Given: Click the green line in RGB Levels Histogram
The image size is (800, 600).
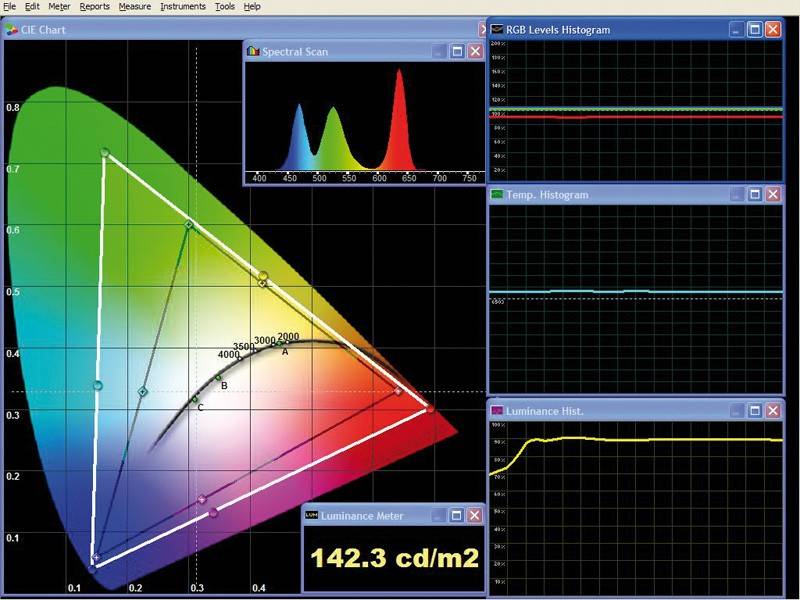Looking at the screenshot, I should point(636,109).
